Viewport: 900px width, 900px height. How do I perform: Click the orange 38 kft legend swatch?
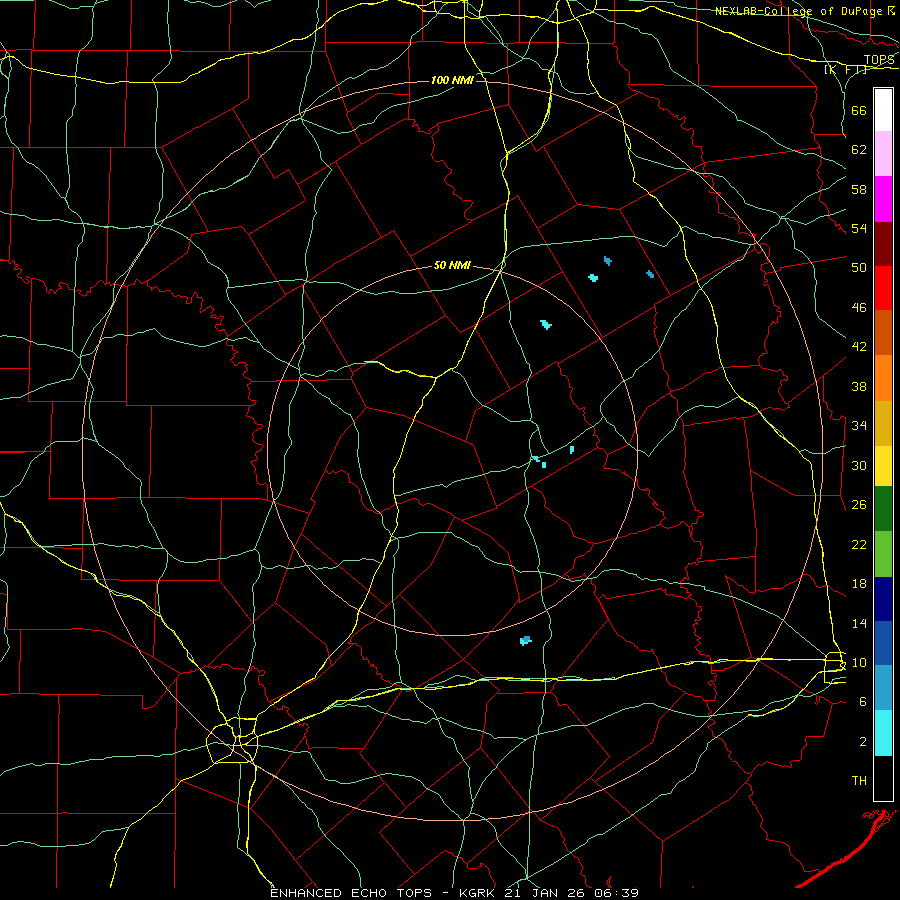(x=883, y=378)
